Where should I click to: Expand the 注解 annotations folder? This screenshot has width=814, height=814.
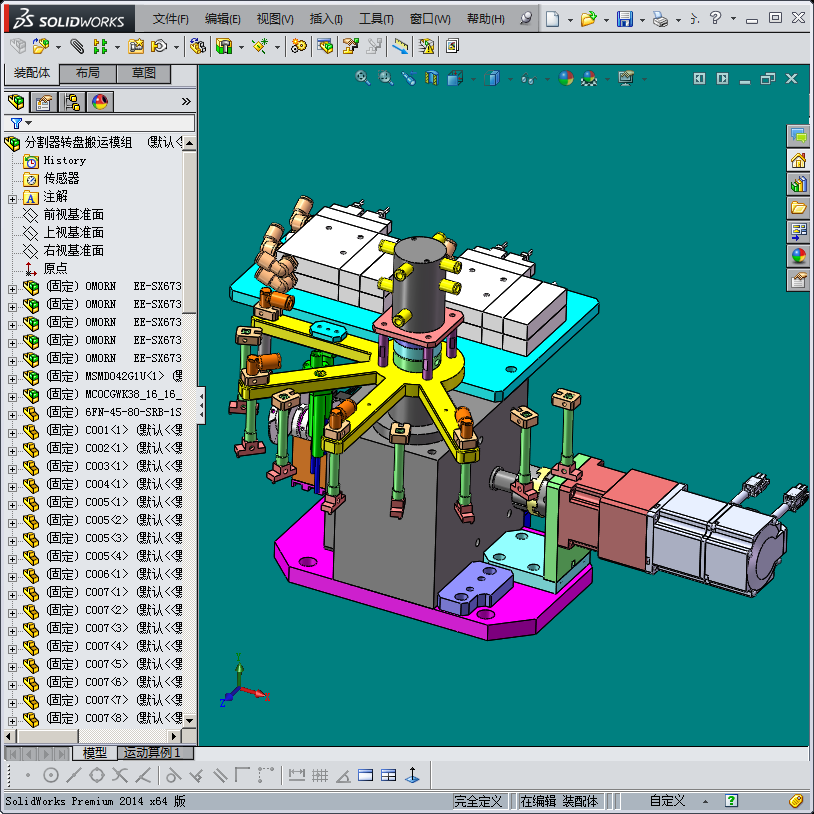coord(12,197)
